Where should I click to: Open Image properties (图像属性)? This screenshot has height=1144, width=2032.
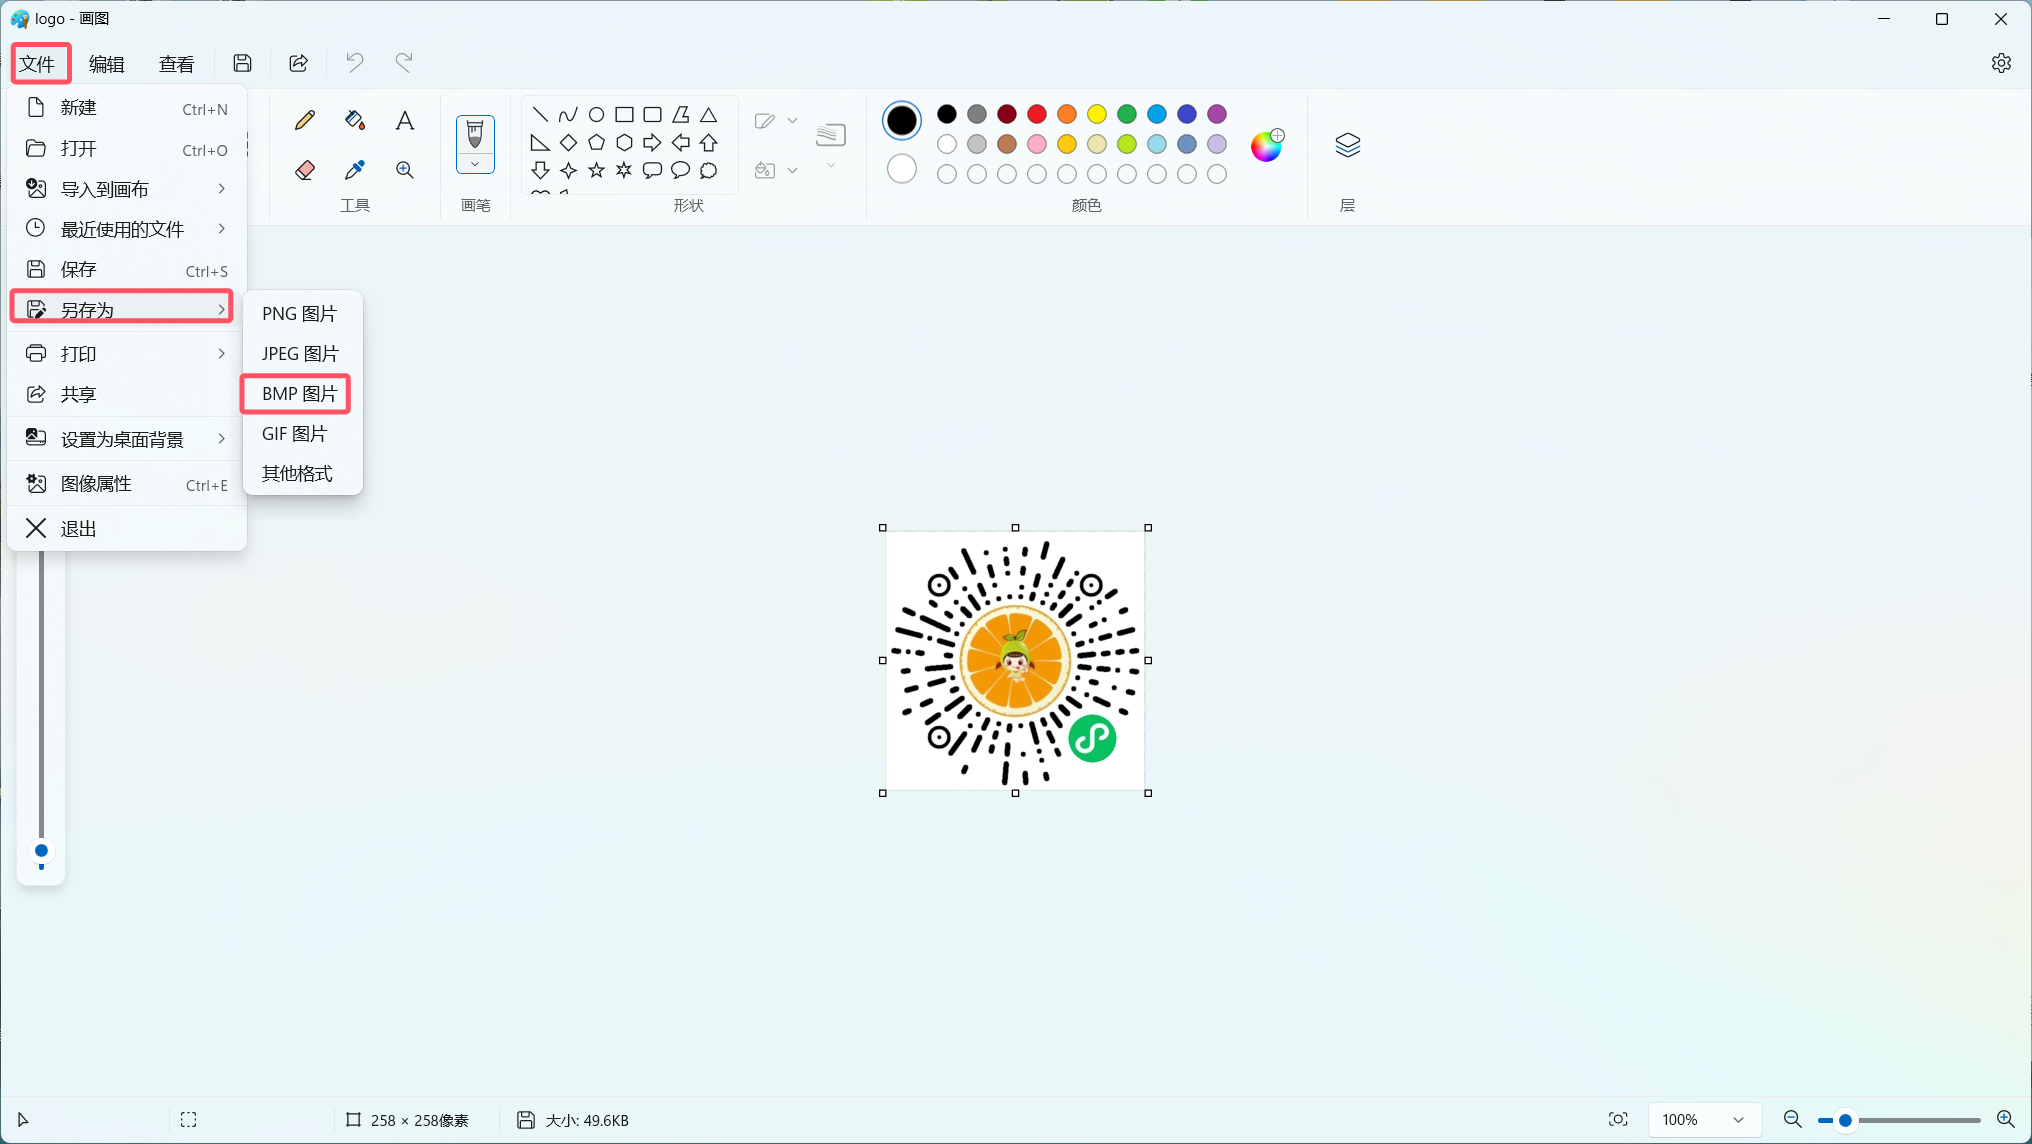point(126,484)
